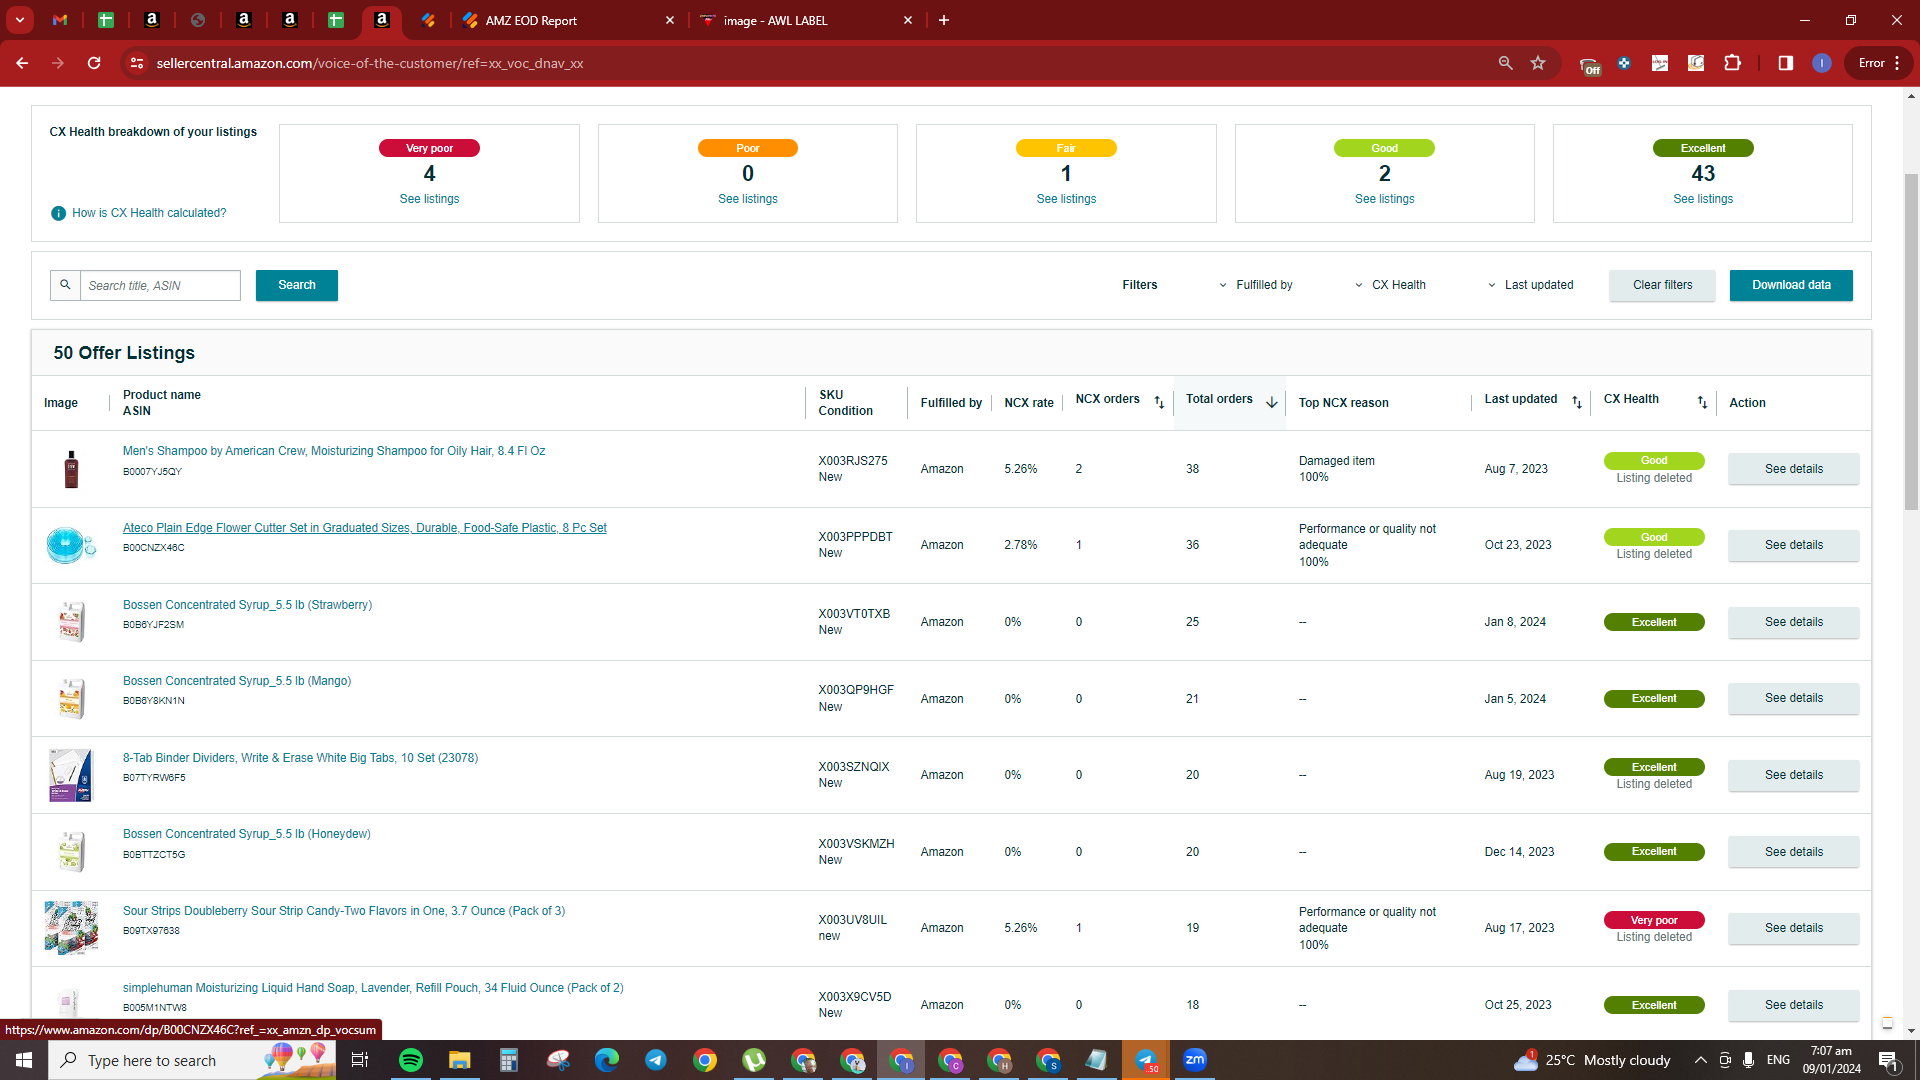Open Bossen Concentrated Syrup (Mango) listing
The width and height of the screenshot is (1920, 1080).
[x=237, y=681]
